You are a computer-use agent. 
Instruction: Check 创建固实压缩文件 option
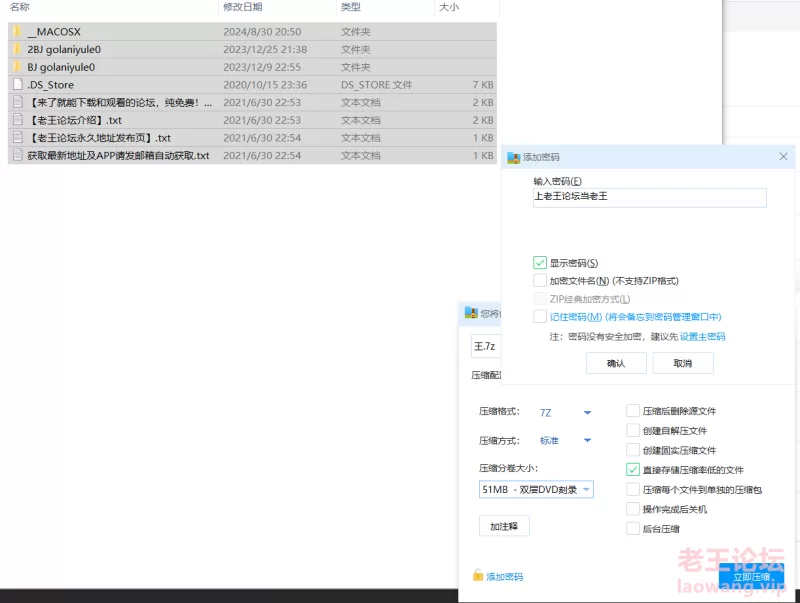point(633,450)
